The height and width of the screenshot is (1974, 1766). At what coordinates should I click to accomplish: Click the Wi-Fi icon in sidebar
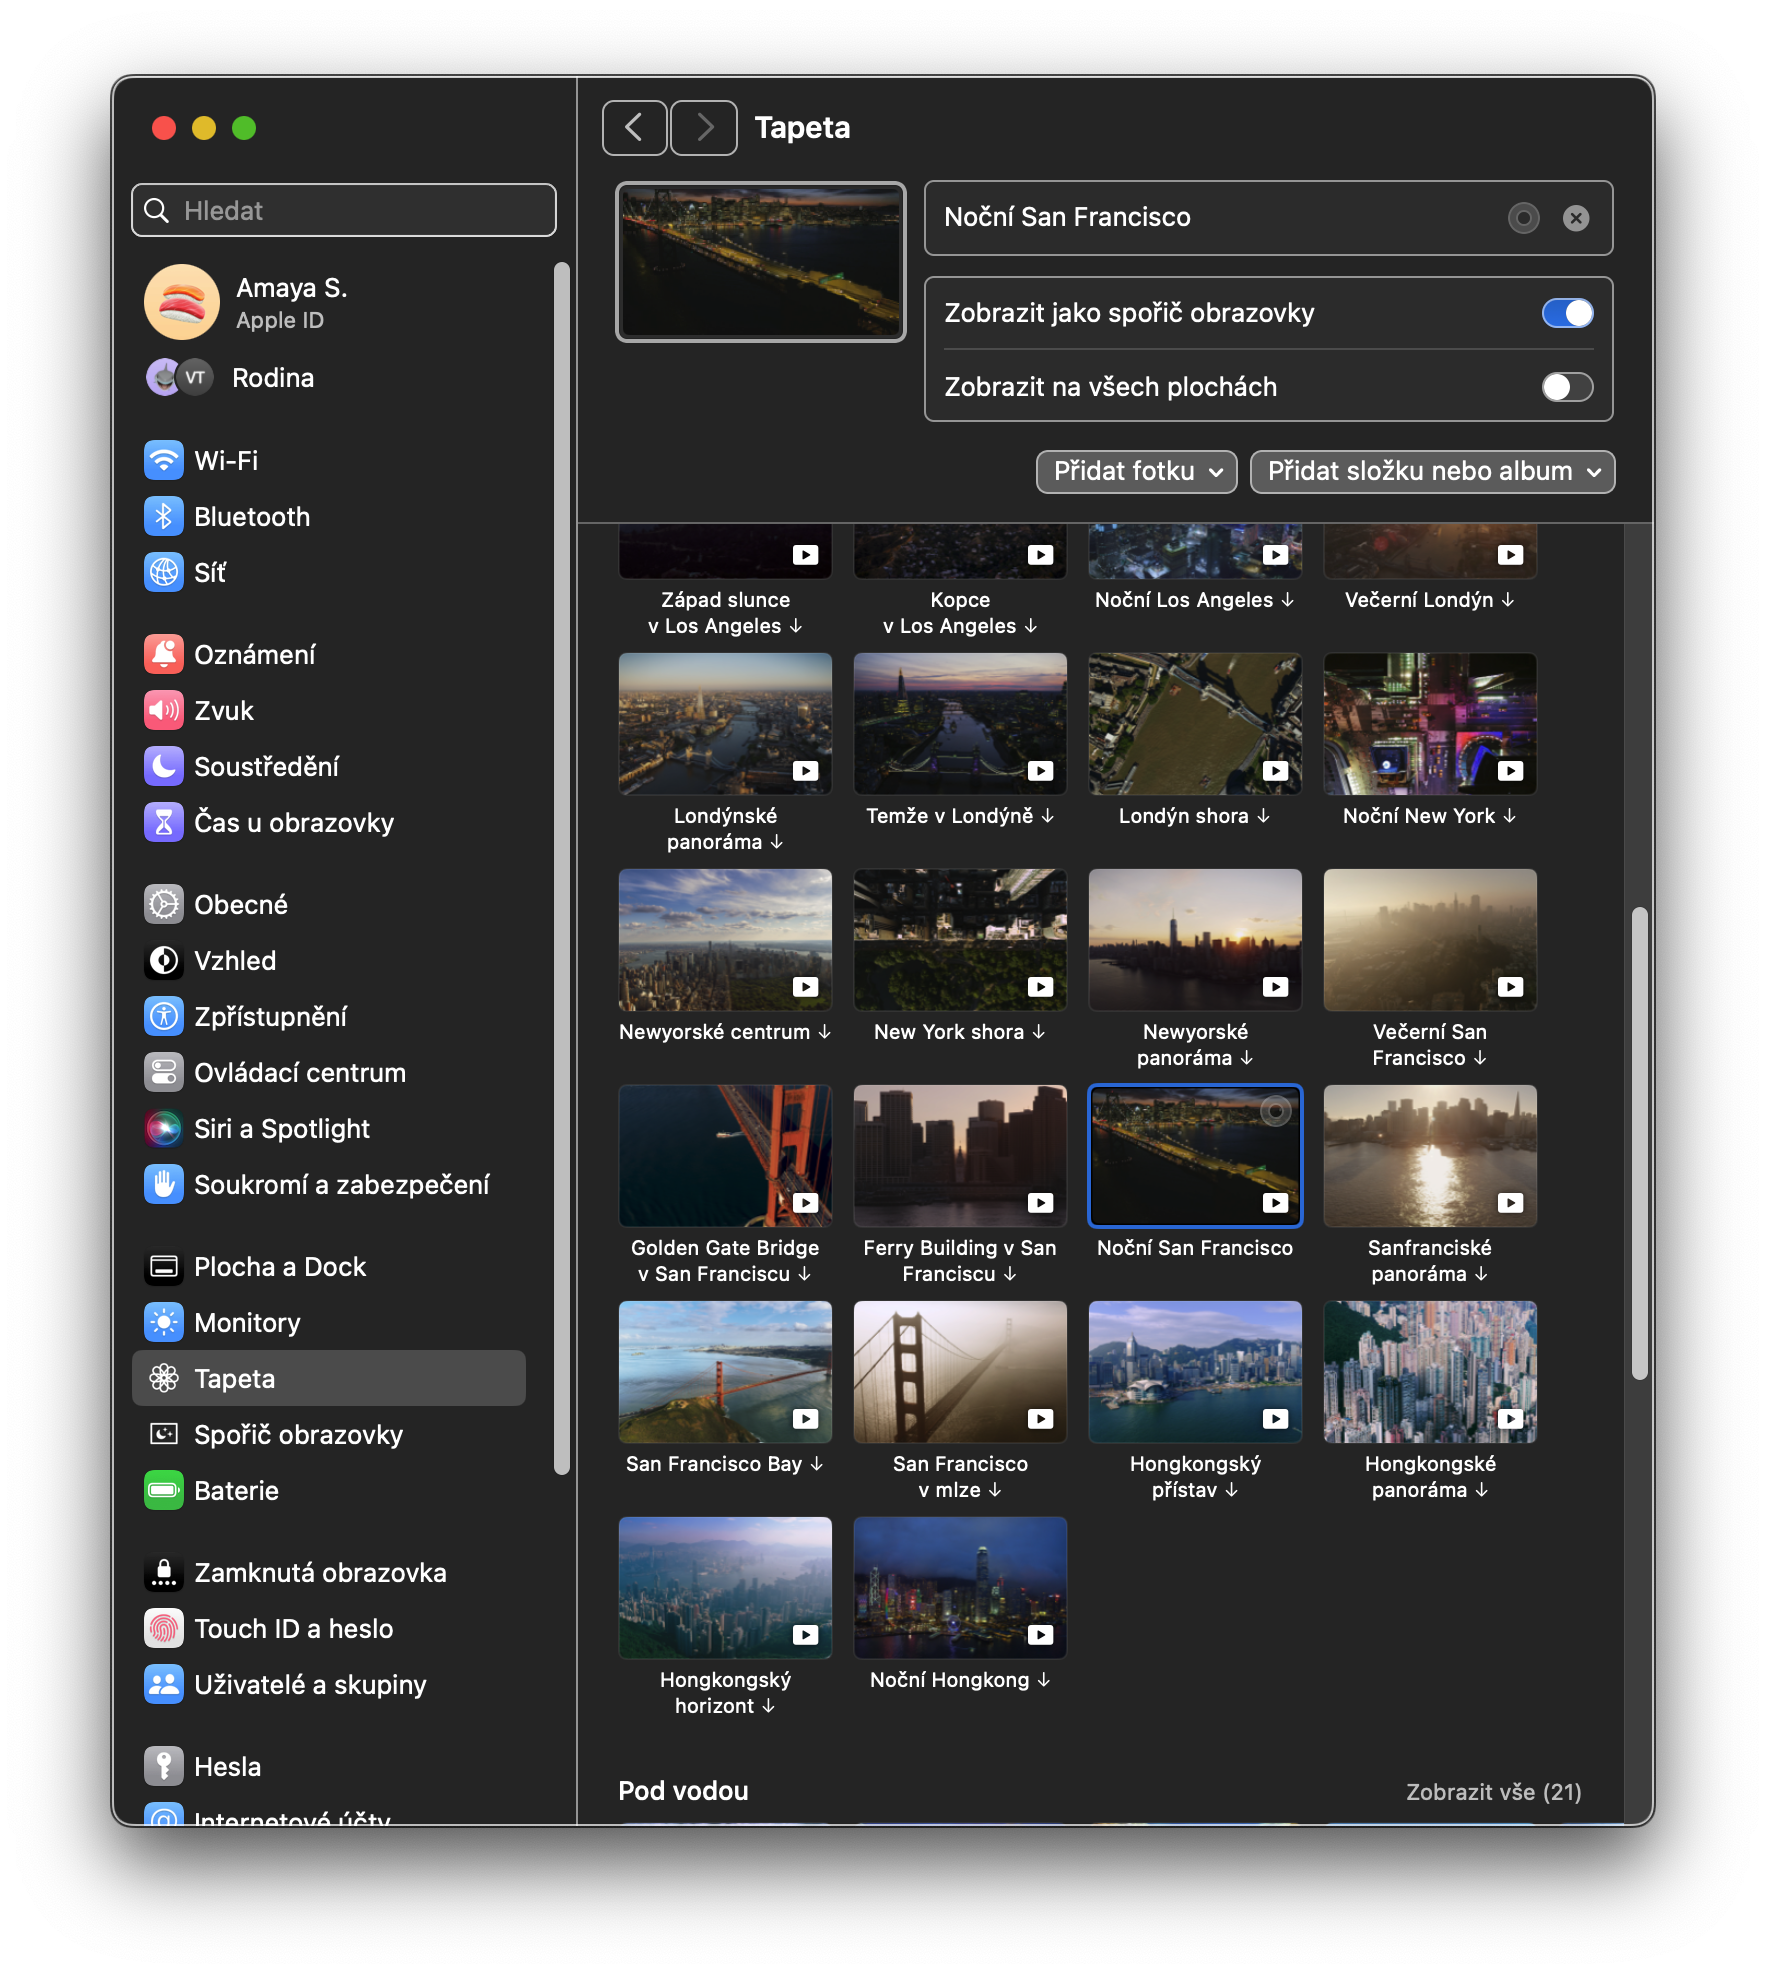click(164, 460)
